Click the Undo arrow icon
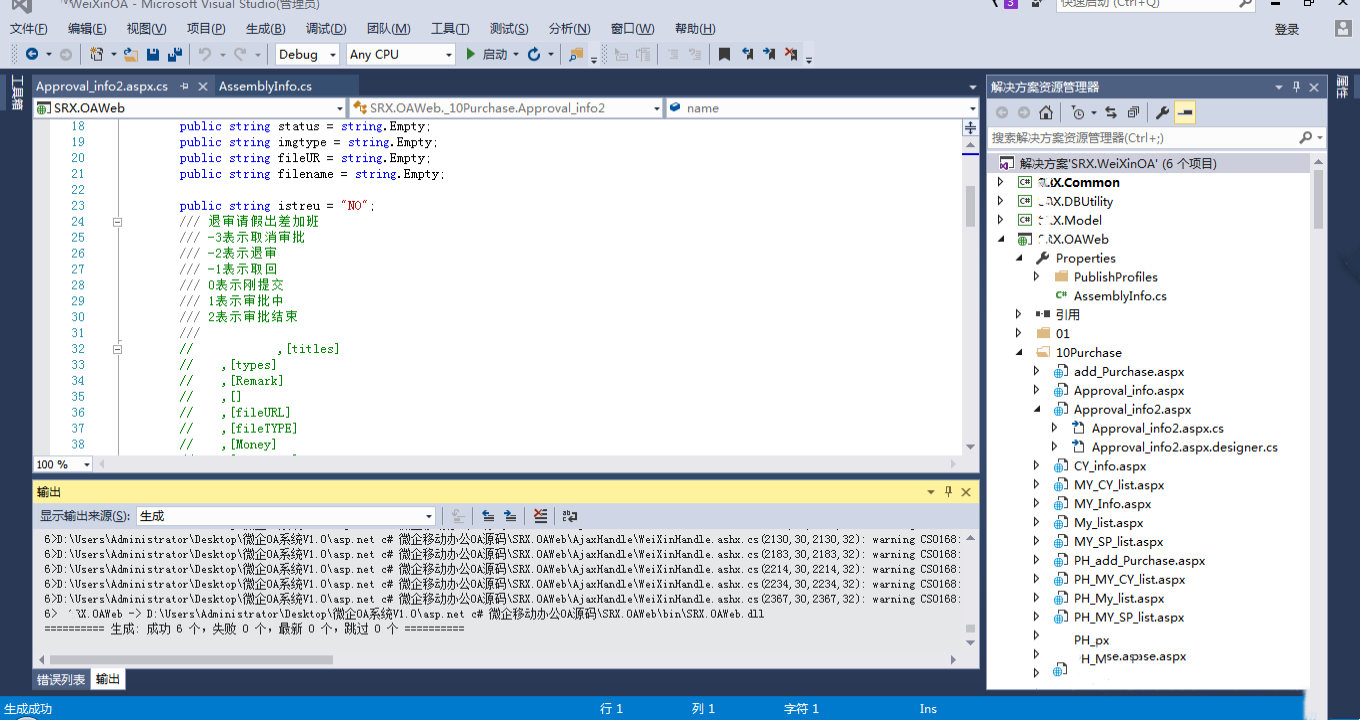The height and width of the screenshot is (720, 1360). tap(204, 54)
